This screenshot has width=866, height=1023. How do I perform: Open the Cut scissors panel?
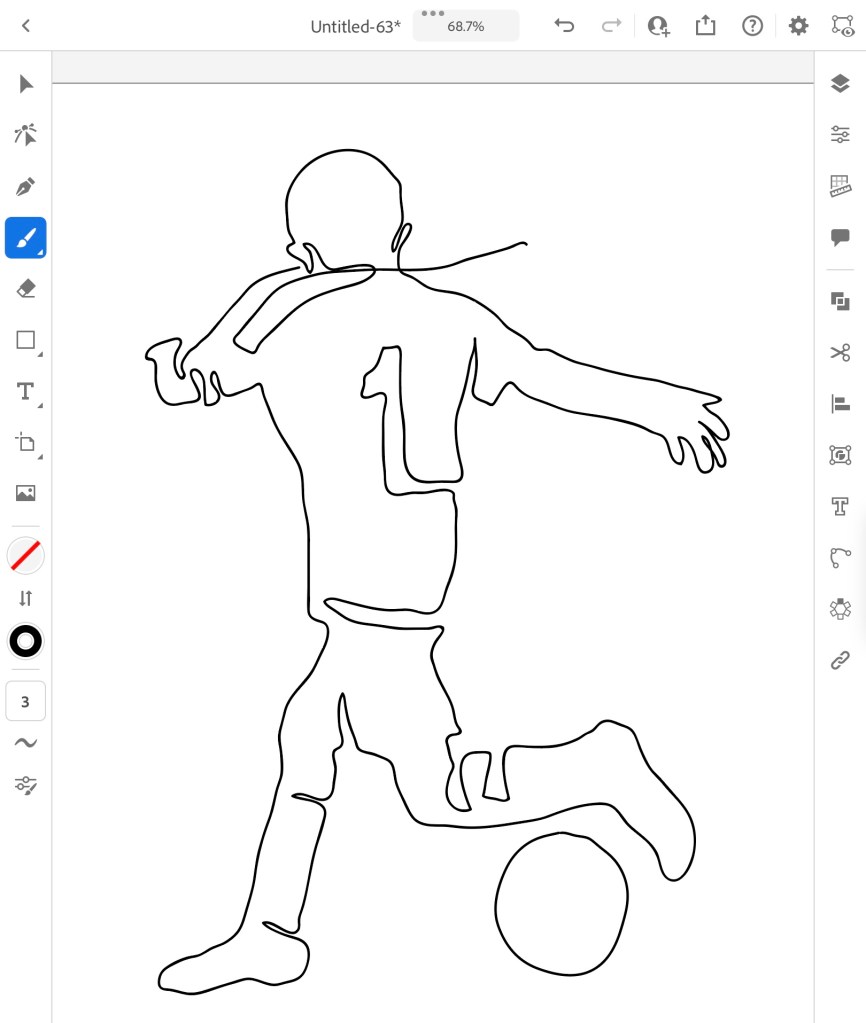pyautogui.click(x=840, y=352)
